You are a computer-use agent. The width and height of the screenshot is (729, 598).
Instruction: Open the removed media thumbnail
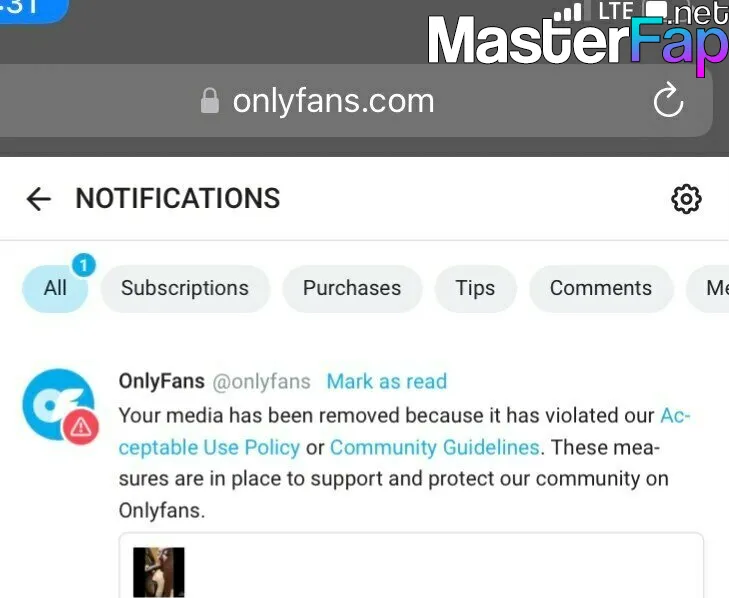(159, 572)
